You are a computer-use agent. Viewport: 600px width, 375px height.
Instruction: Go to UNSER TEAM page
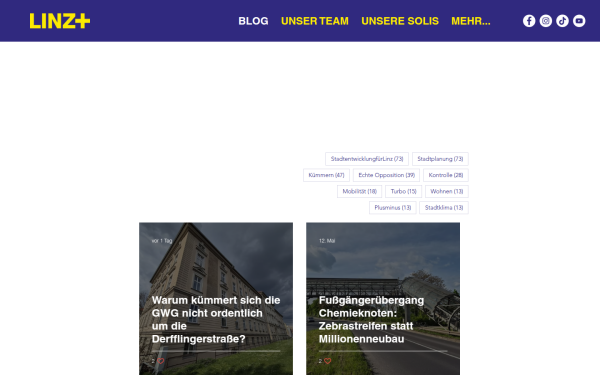(x=315, y=21)
